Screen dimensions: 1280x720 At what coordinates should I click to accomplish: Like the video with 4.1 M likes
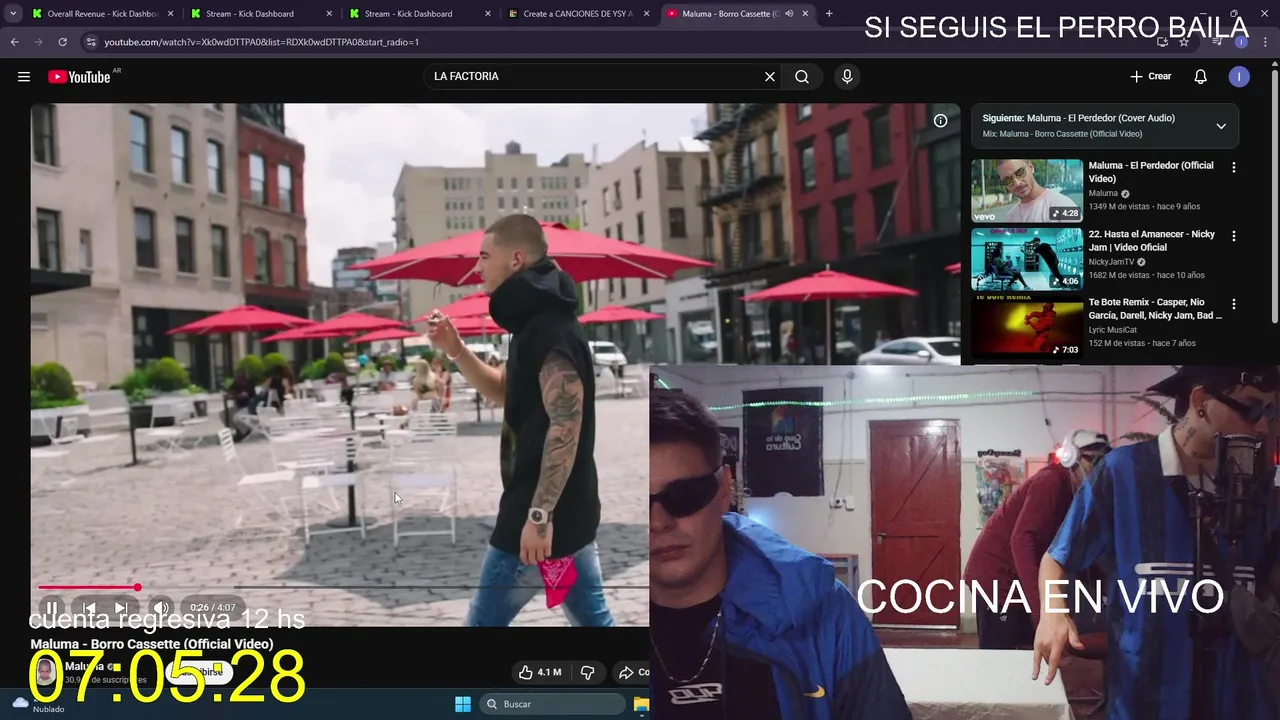click(x=540, y=672)
